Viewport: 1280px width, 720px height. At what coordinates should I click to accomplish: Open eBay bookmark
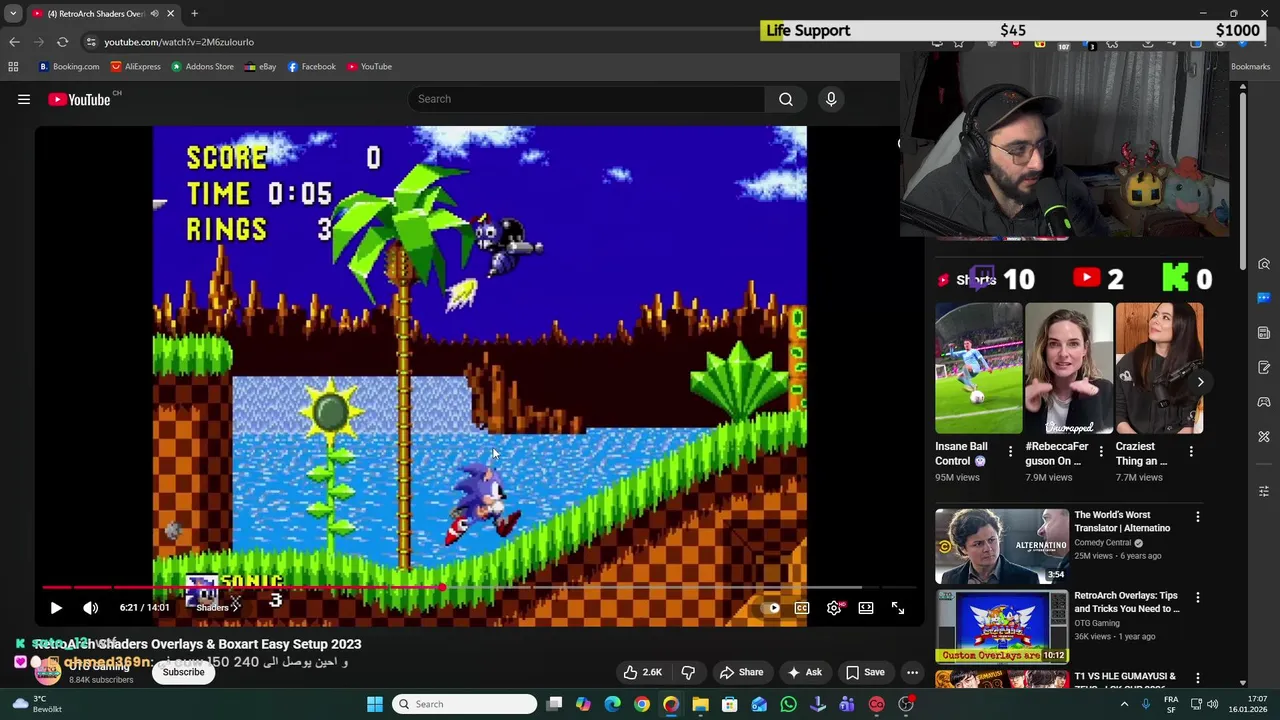click(260, 67)
